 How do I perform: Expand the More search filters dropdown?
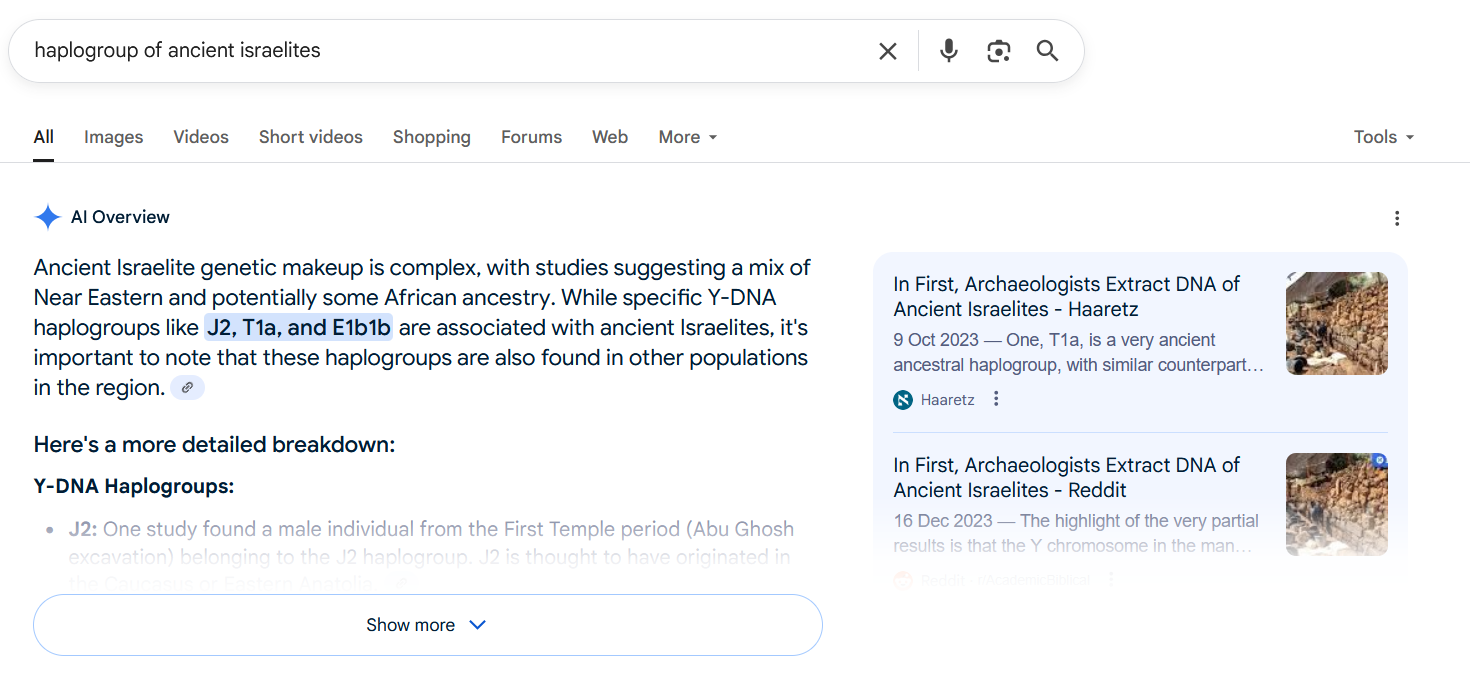pyautogui.click(x=688, y=137)
